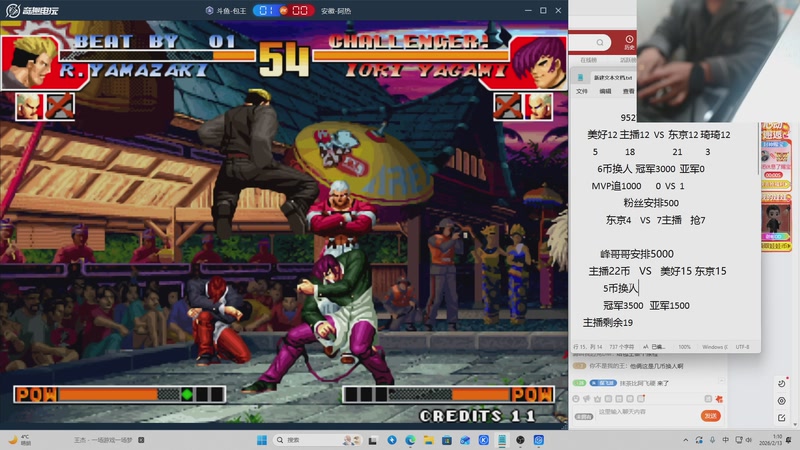Click the red gift icon beside chat toolbar
Image resolution: width=800 pixels, height=450 pixels.
click(719, 399)
